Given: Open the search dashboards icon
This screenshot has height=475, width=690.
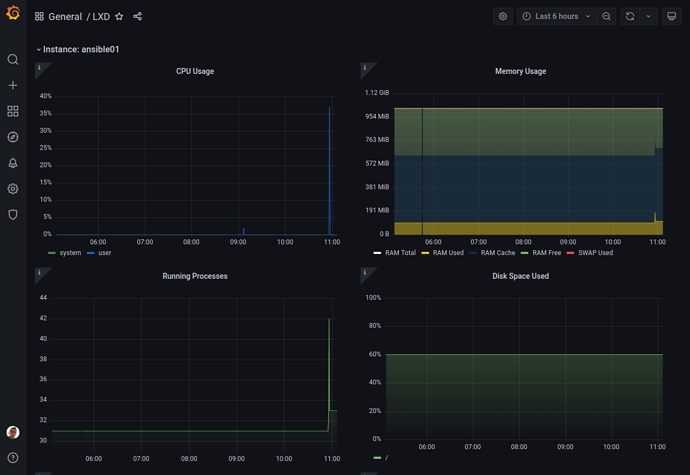Looking at the screenshot, I should pos(13,59).
